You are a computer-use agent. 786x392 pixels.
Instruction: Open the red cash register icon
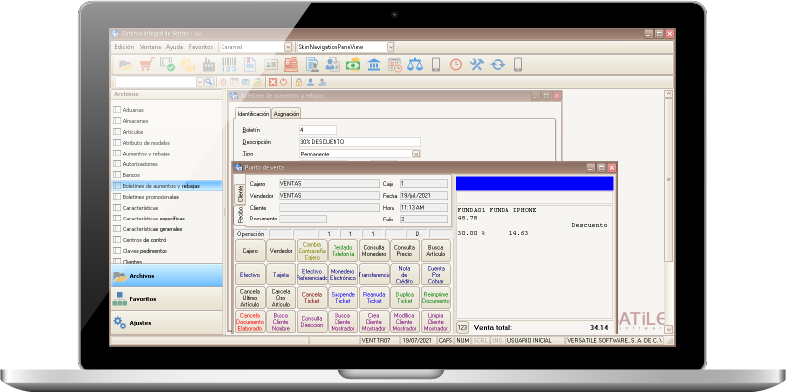pos(291,65)
